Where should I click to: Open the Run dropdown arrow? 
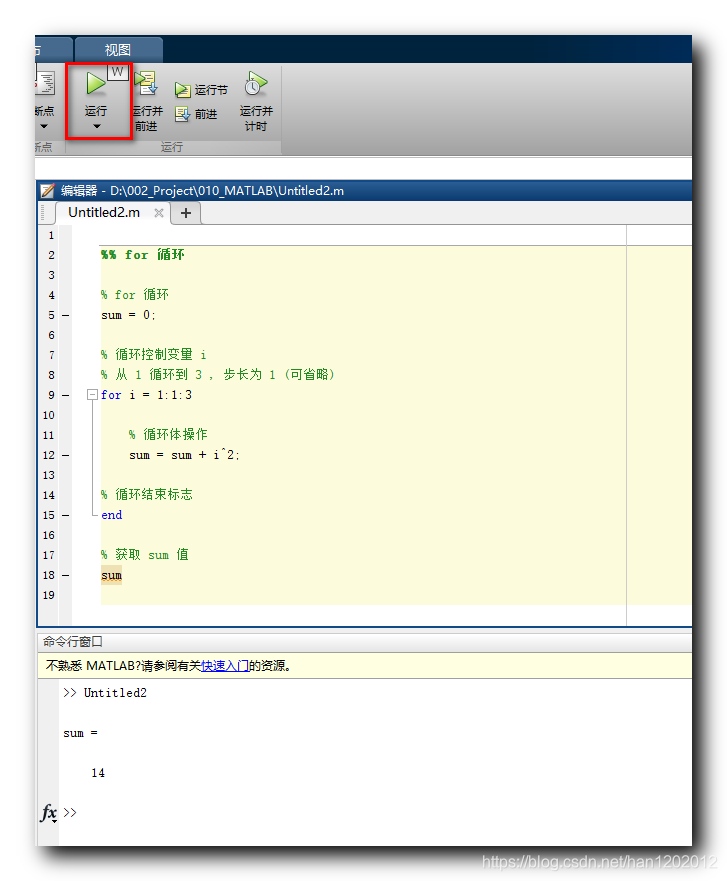pos(97,126)
